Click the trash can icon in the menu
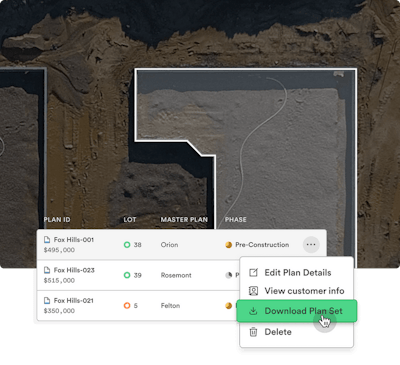This screenshot has width=400, height=365. [x=253, y=332]
